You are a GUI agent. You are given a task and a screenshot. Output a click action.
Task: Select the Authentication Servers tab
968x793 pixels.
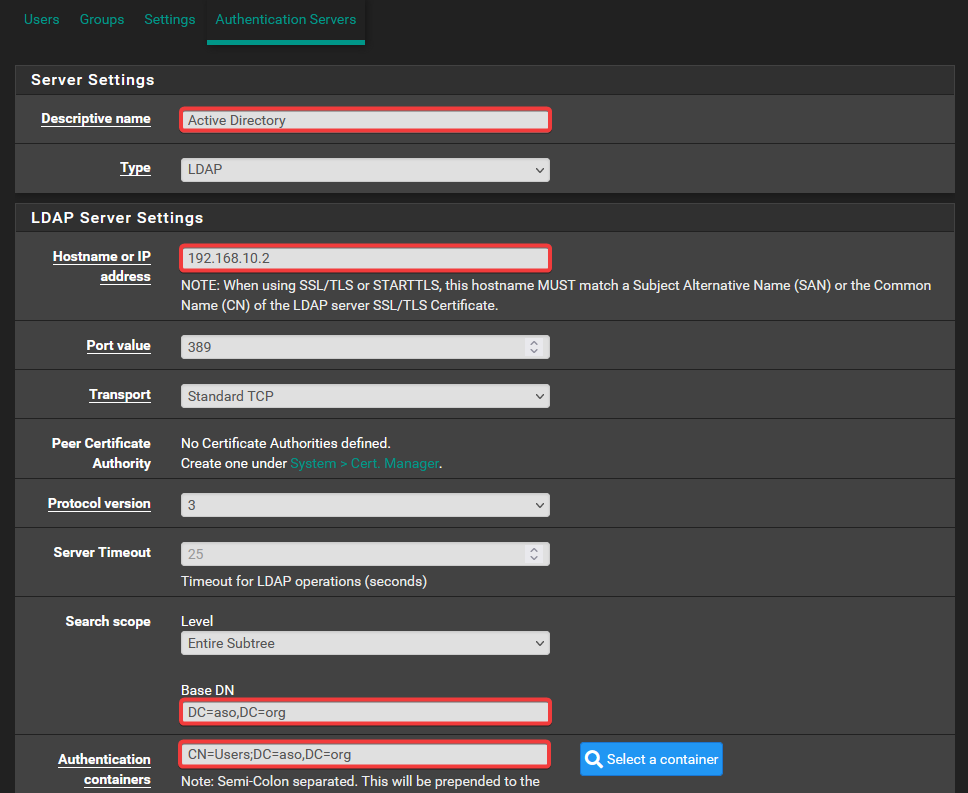(285, 19)
